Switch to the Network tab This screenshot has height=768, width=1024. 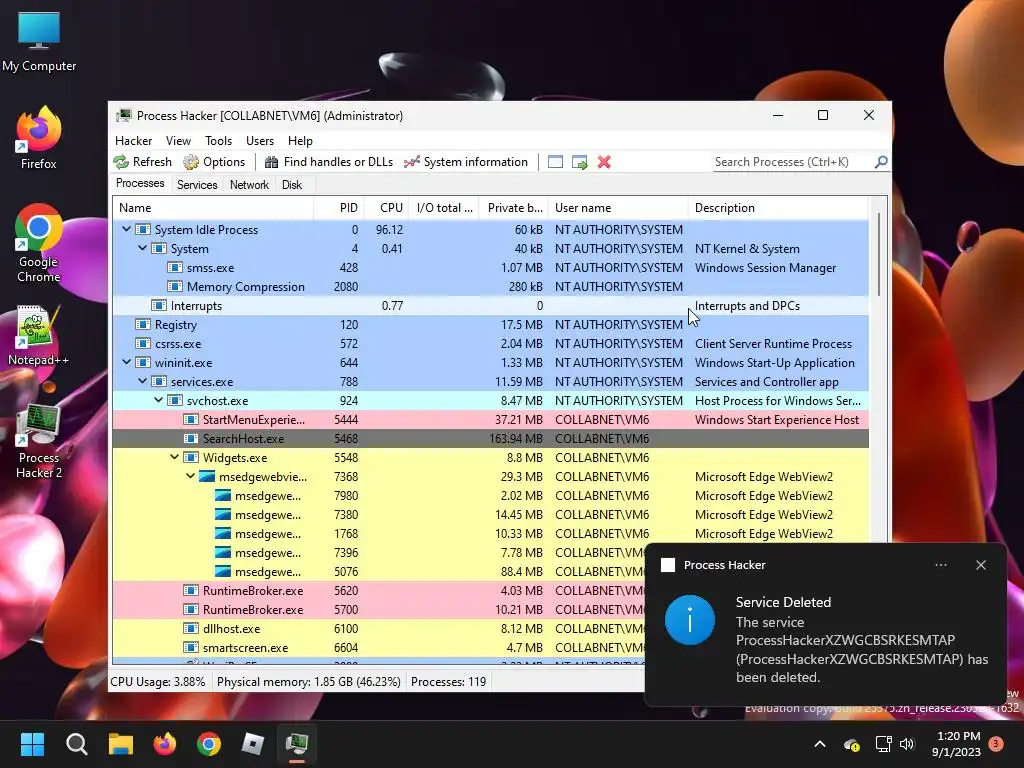click(x=249, y=185)
